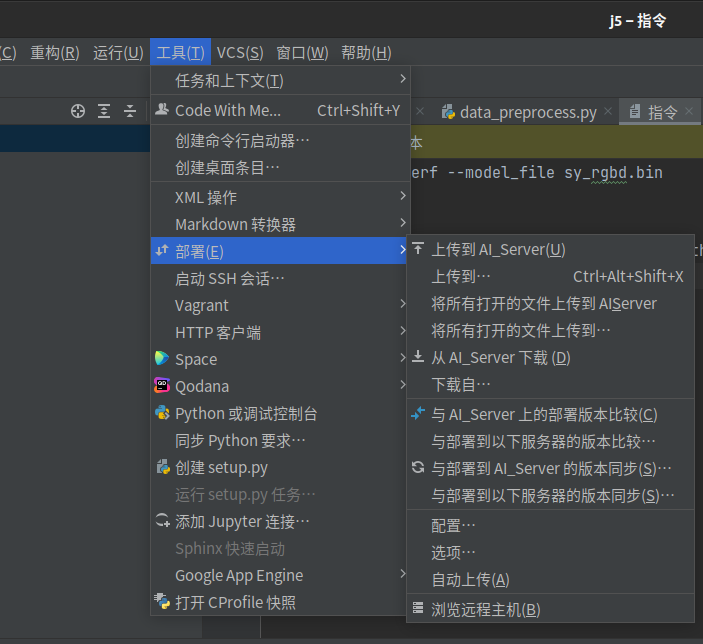Select 将所有打开的文件上传到…
The height and width of the screenshot is (644, 703).
click(550, 331)
